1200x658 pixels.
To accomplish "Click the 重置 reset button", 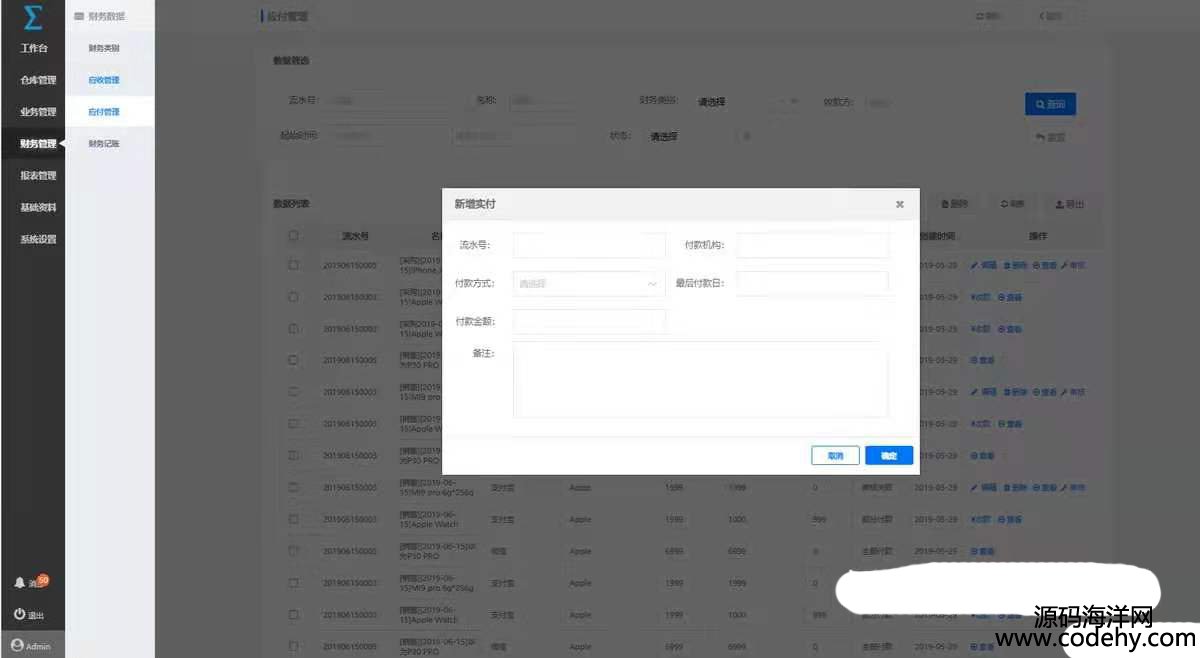I will coord(1050,137).
